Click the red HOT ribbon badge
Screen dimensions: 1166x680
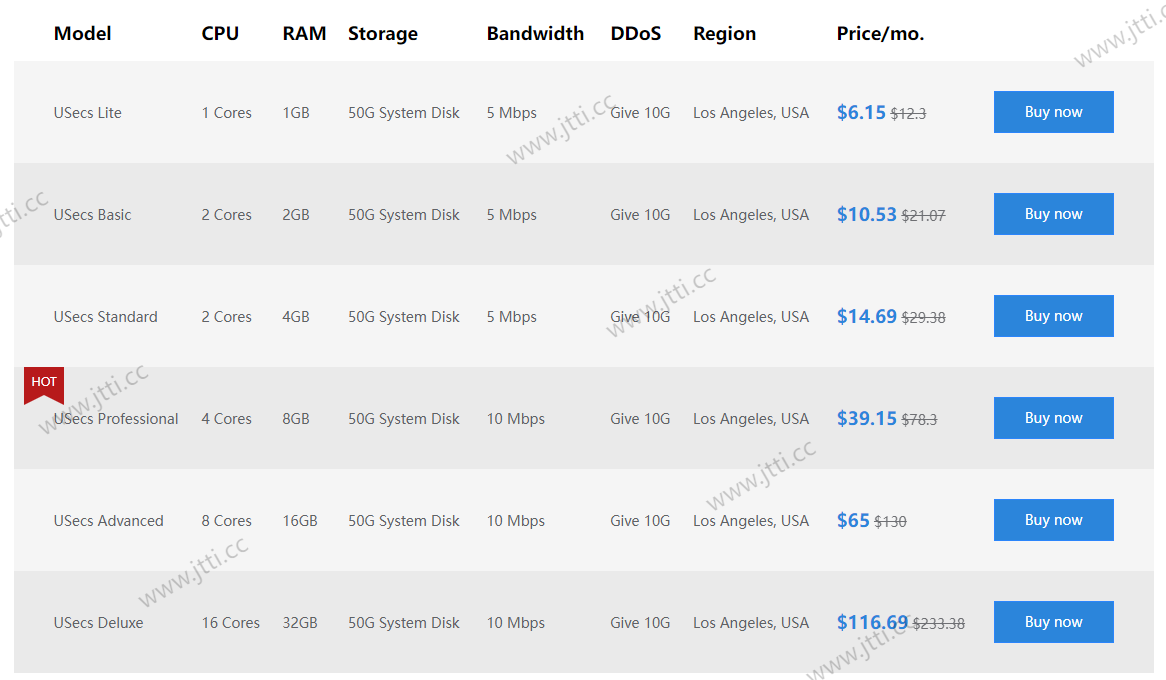(x=44, y=384)
